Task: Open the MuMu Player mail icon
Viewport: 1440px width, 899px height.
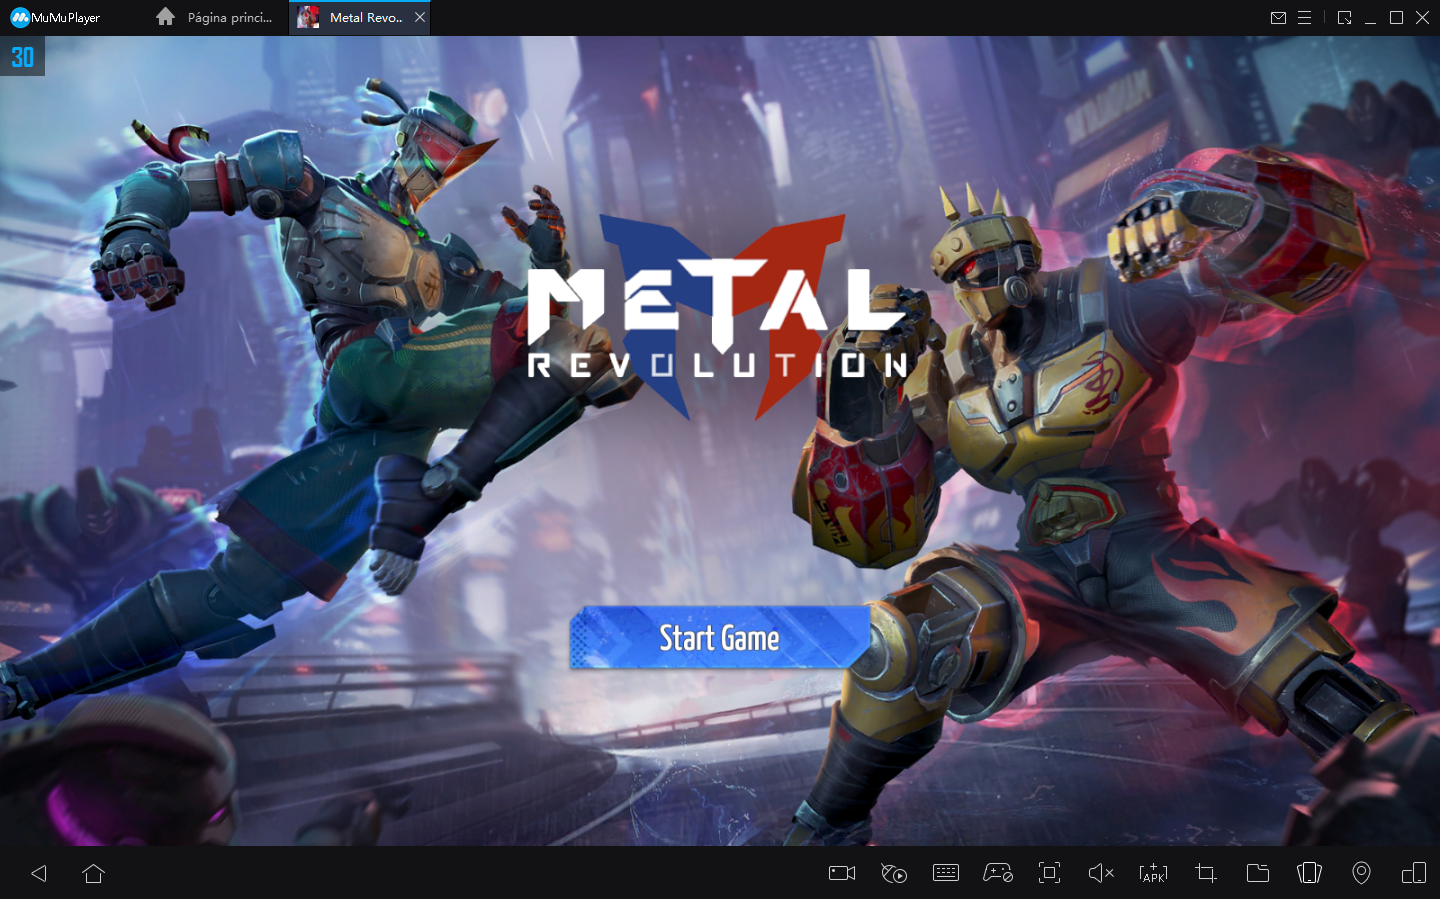Action: (1278, 17)
